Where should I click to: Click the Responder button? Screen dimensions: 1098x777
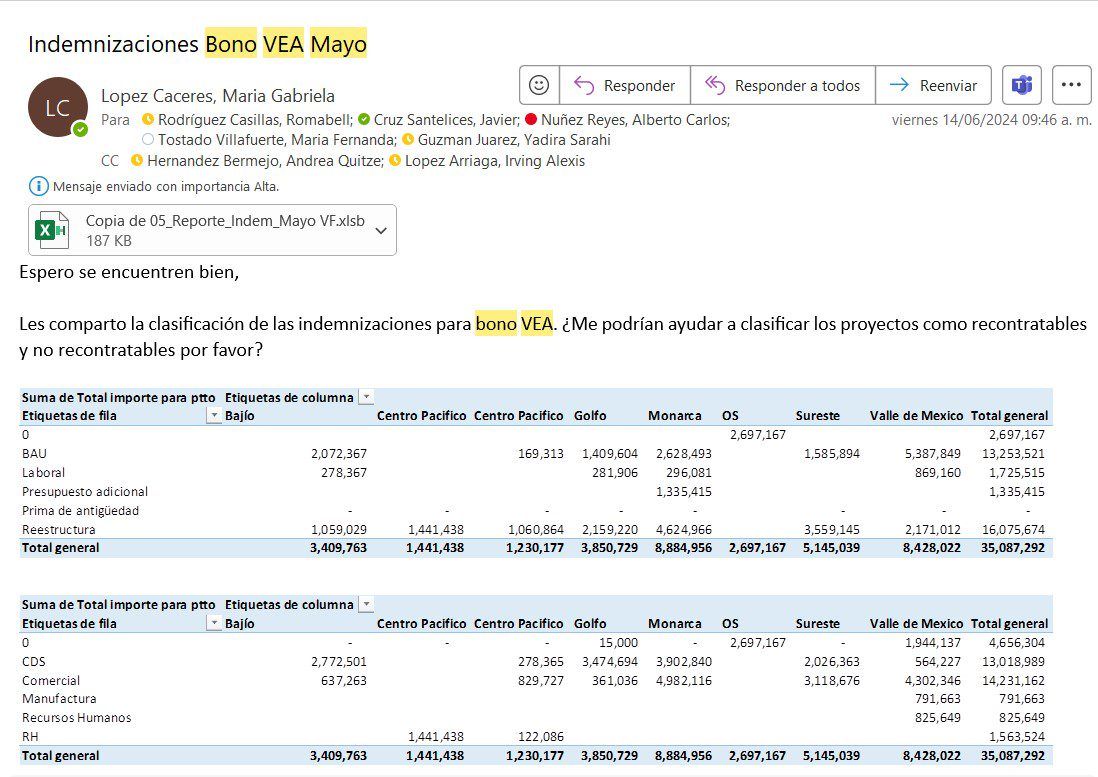pos(624,85)
